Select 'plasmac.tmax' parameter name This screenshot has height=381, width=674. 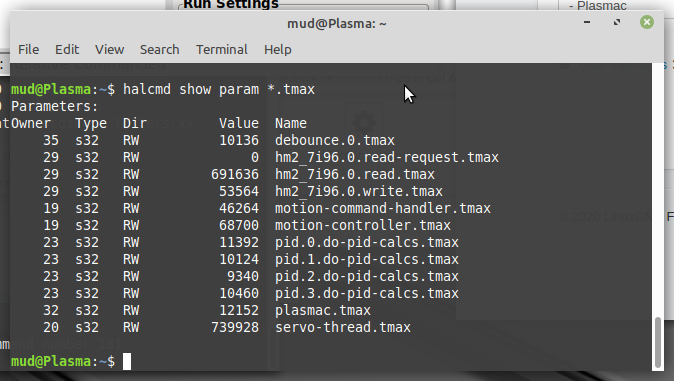(x=323, y=310)
